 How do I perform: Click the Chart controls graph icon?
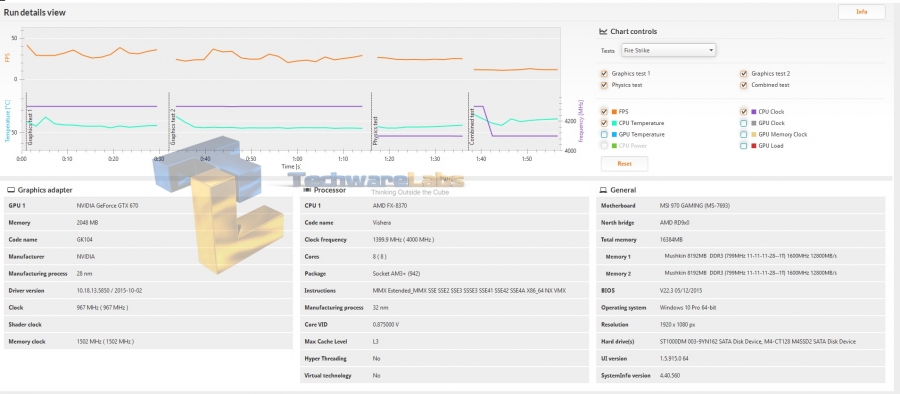point(603,32)
